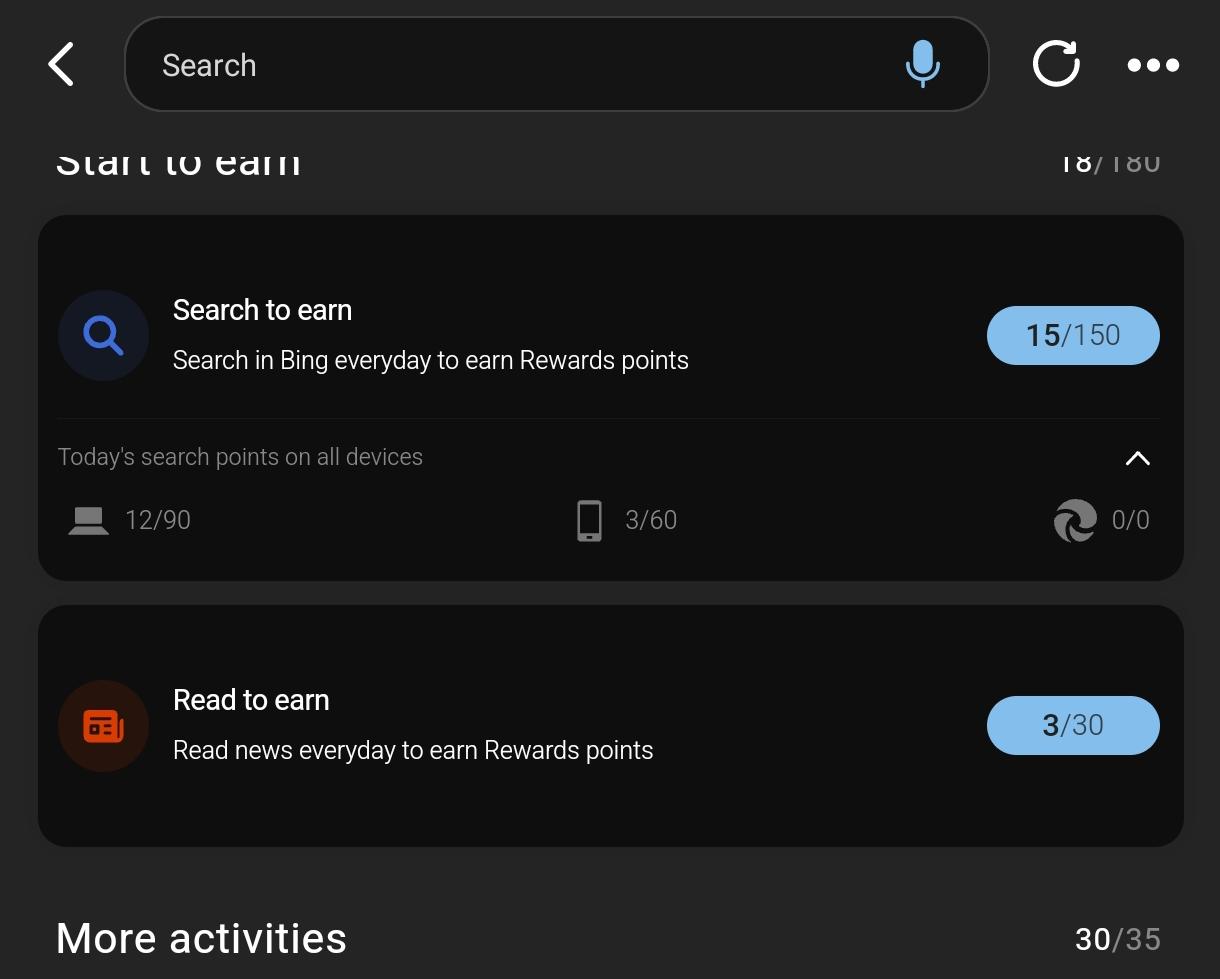The image size is (1220, 979).
Task: Select the Edge browser points icon
Action: point(1074,520)
